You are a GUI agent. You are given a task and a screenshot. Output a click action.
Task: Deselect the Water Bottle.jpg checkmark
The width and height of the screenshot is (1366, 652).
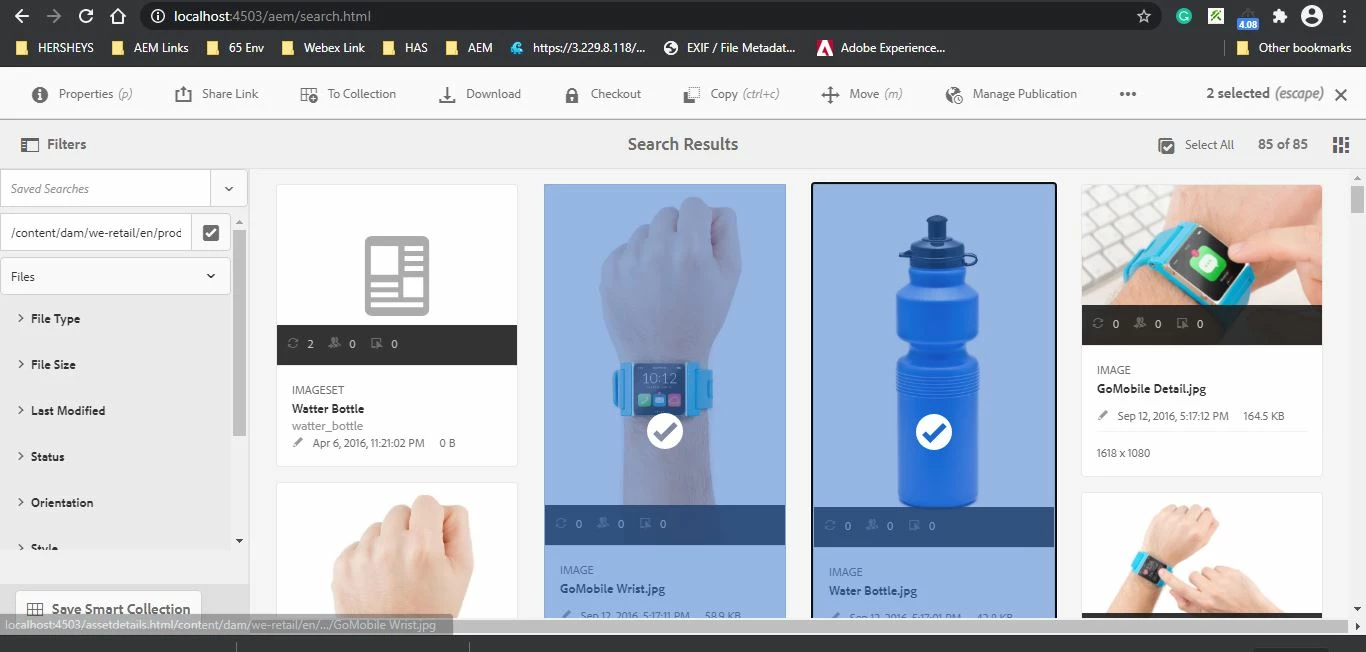point(934,432)
